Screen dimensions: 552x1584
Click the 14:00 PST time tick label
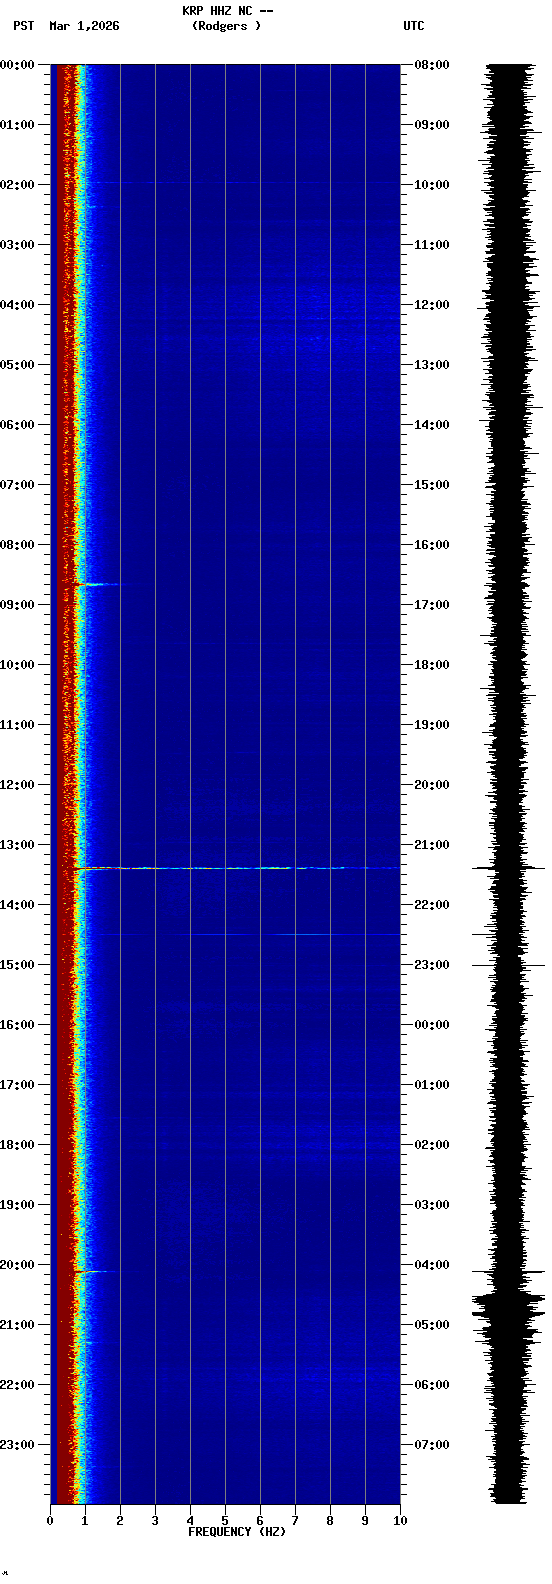click(x=17, y=905)
